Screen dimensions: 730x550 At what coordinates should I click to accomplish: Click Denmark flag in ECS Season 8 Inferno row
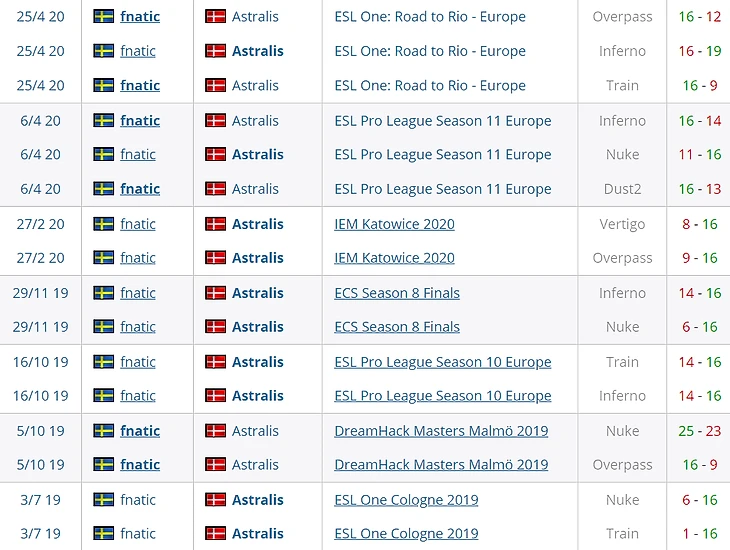(215, 293)
